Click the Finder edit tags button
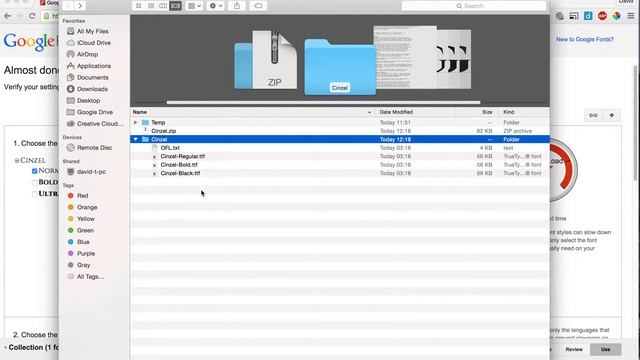 (x=258, y=6)
